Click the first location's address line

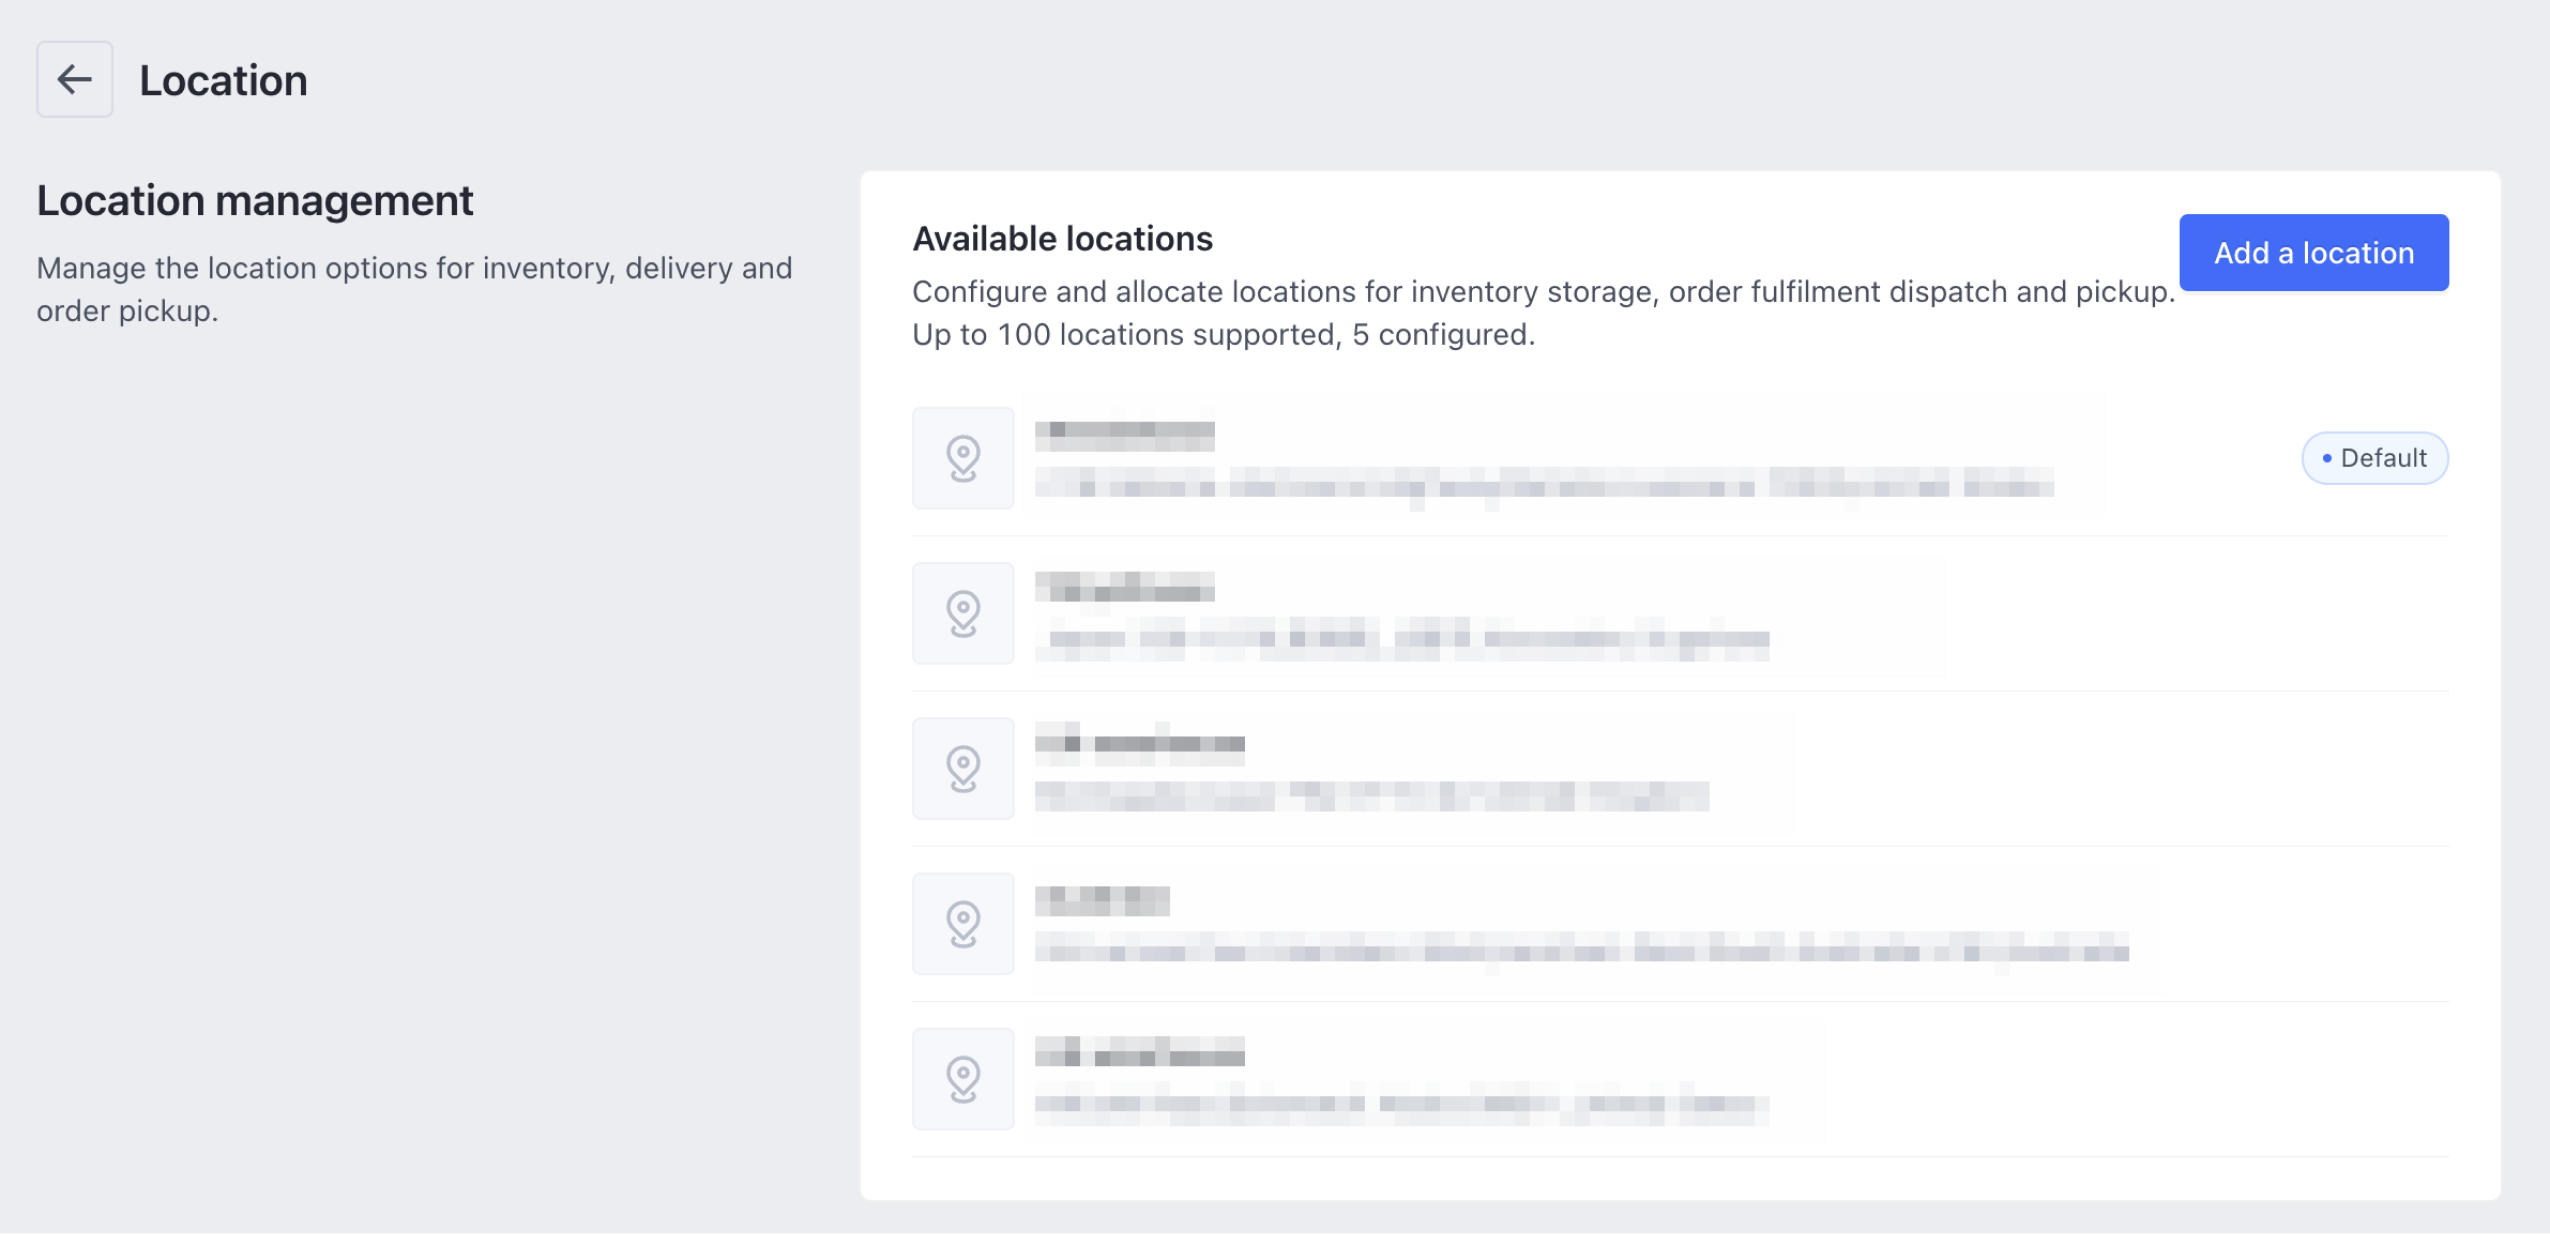[1543, 487]
